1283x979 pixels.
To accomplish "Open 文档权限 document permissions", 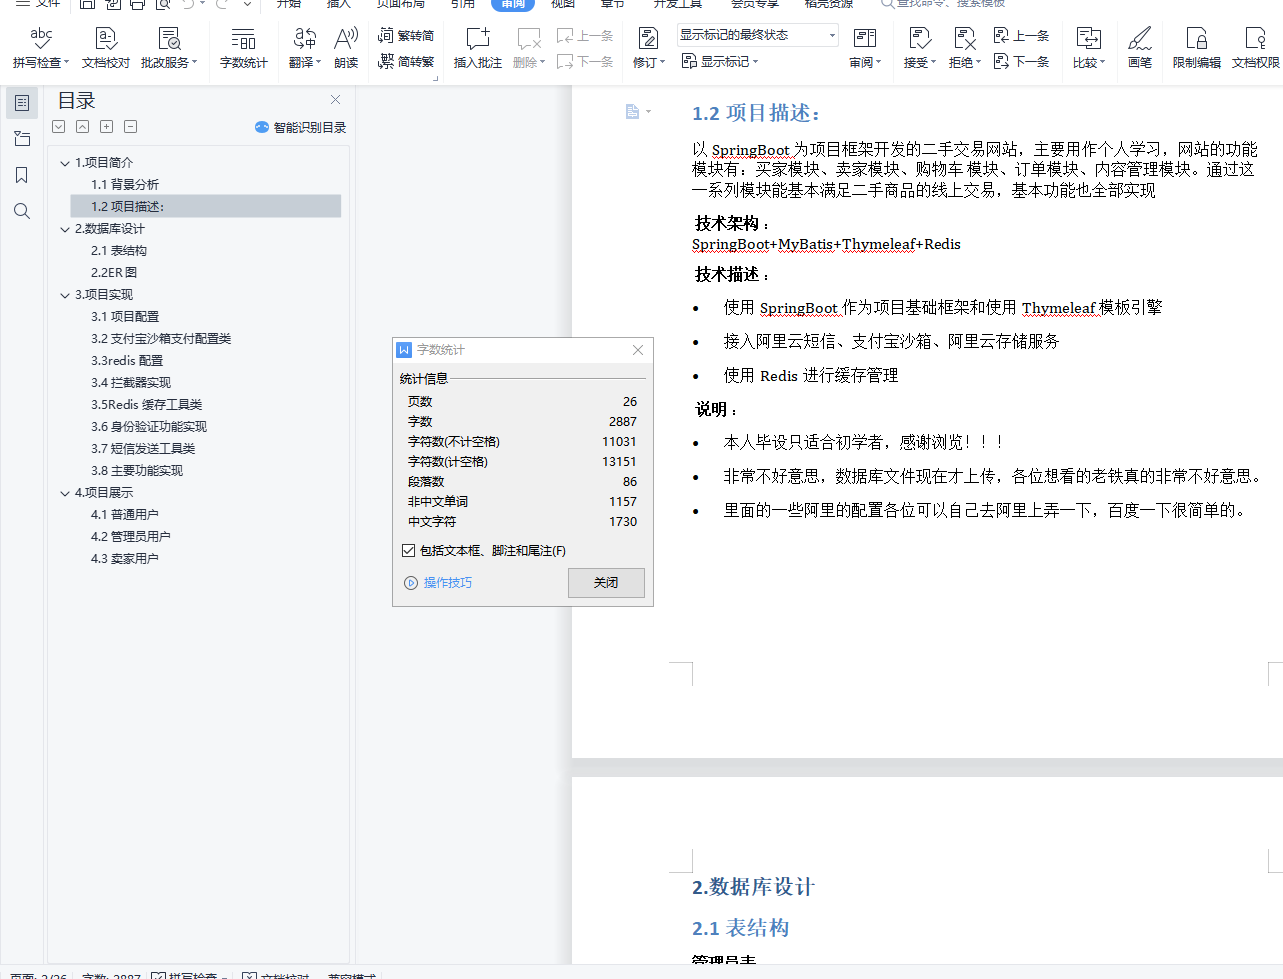I will pyautogui.click(x=1256, y=47).
